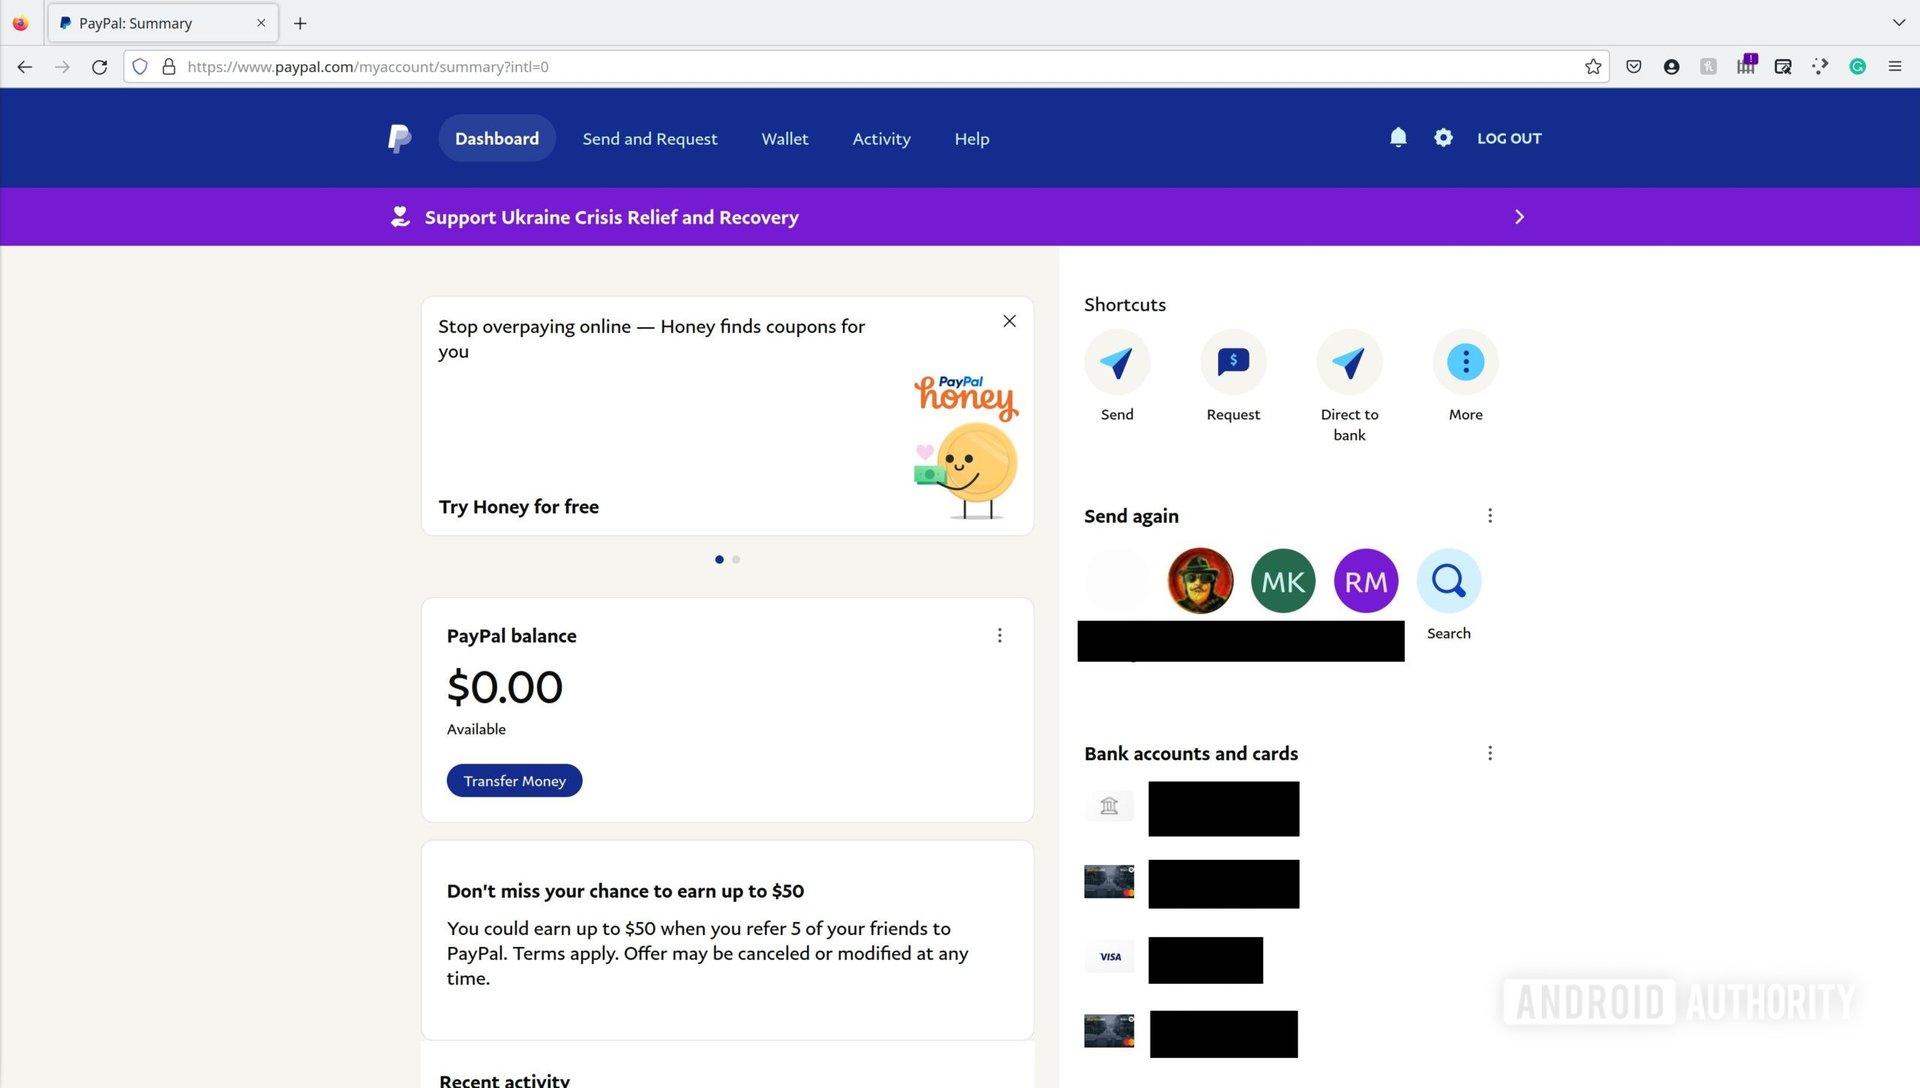
Task: Expand the PayPal balance options menu
Action: tap(1000, 634)
